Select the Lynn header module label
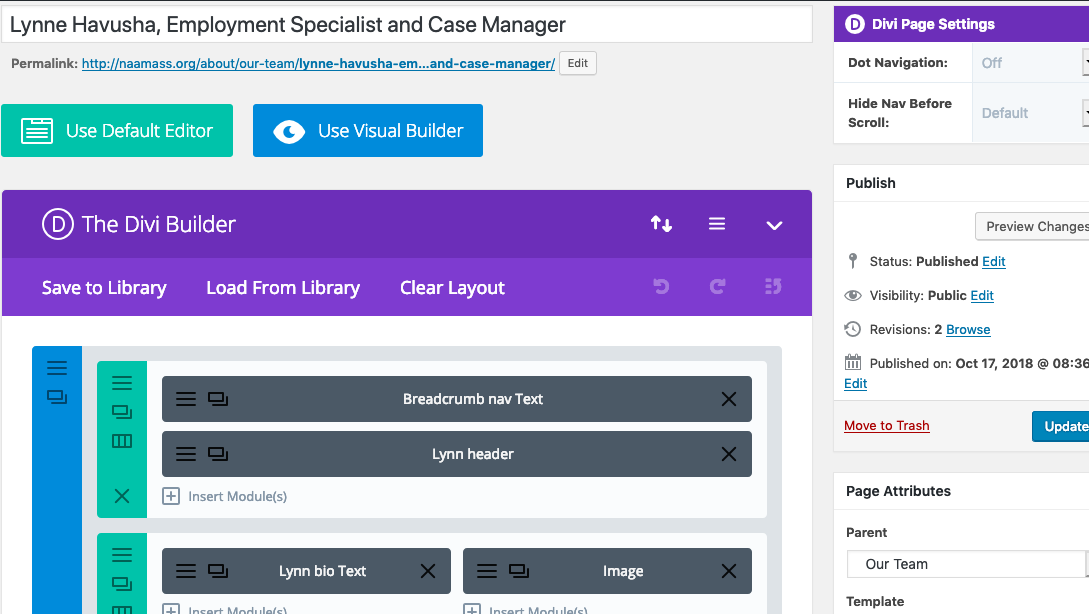 [473, 454]
